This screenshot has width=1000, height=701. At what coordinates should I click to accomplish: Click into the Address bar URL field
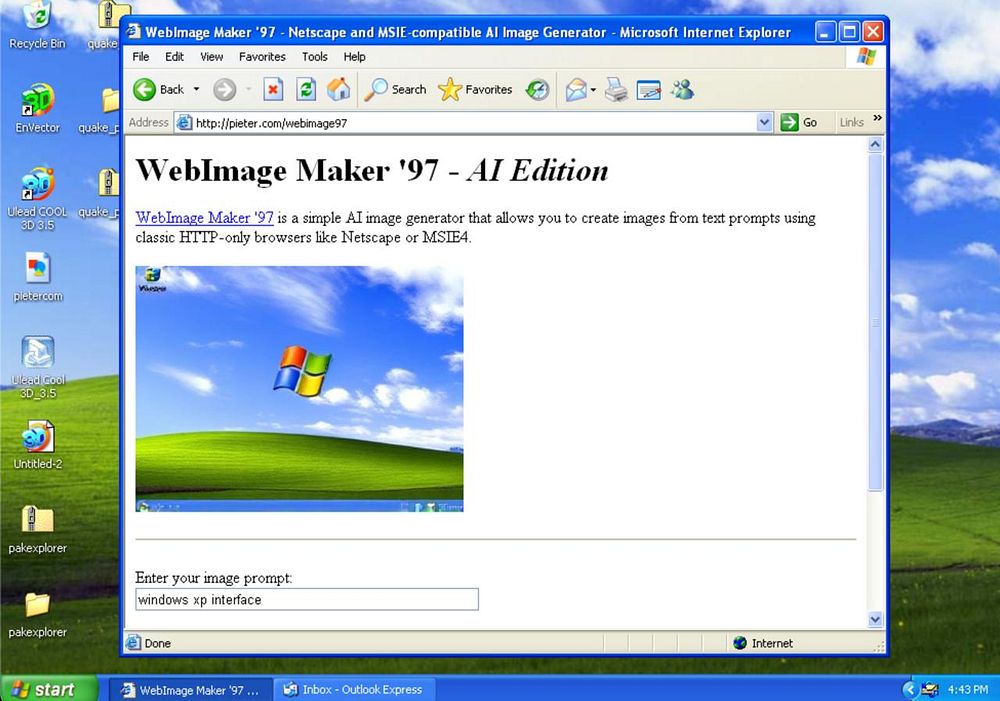coord(472,122)
